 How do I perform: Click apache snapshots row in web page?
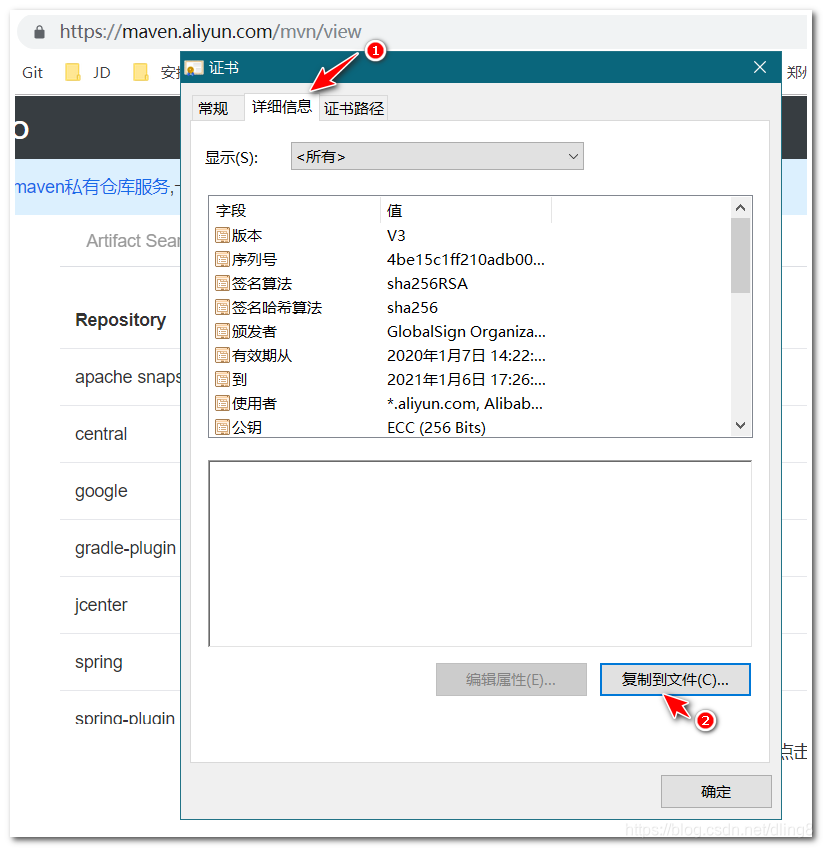tap(128, 377)
